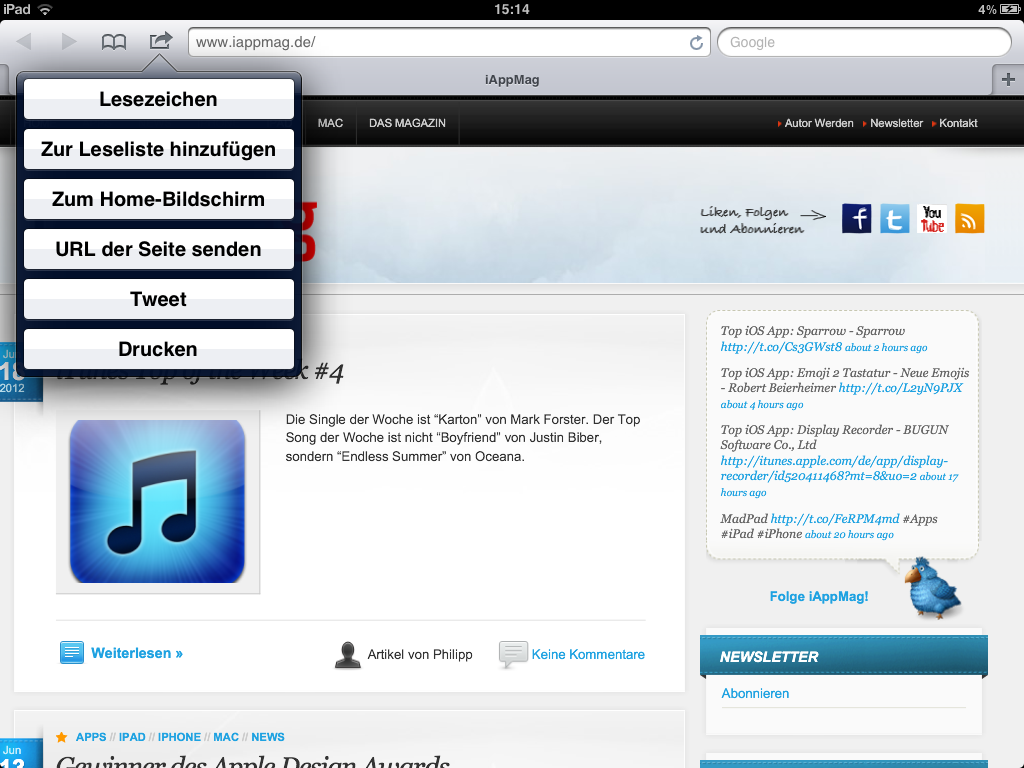This screenshot has height=768, width=1024.
Task: Tap the Google search field
Action: tap(865, 42)
